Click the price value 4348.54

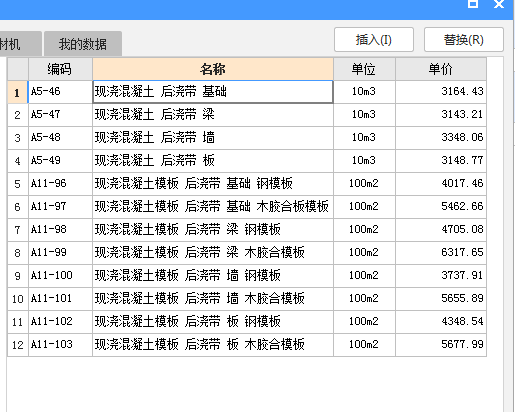click(x=462, y=321)
